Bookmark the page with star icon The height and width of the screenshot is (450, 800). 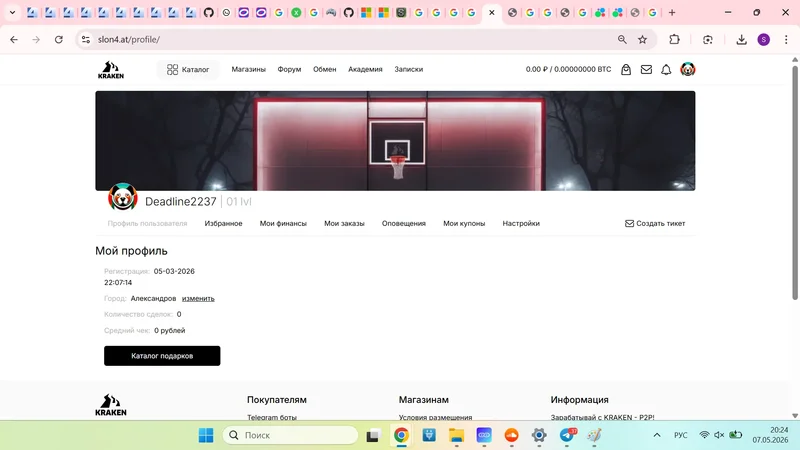(x=642, y=39)
